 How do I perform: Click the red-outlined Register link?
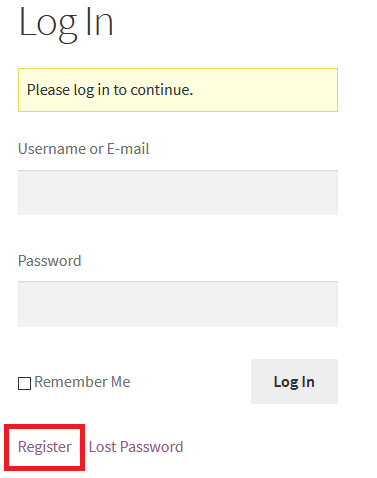[x=45, y=447]
